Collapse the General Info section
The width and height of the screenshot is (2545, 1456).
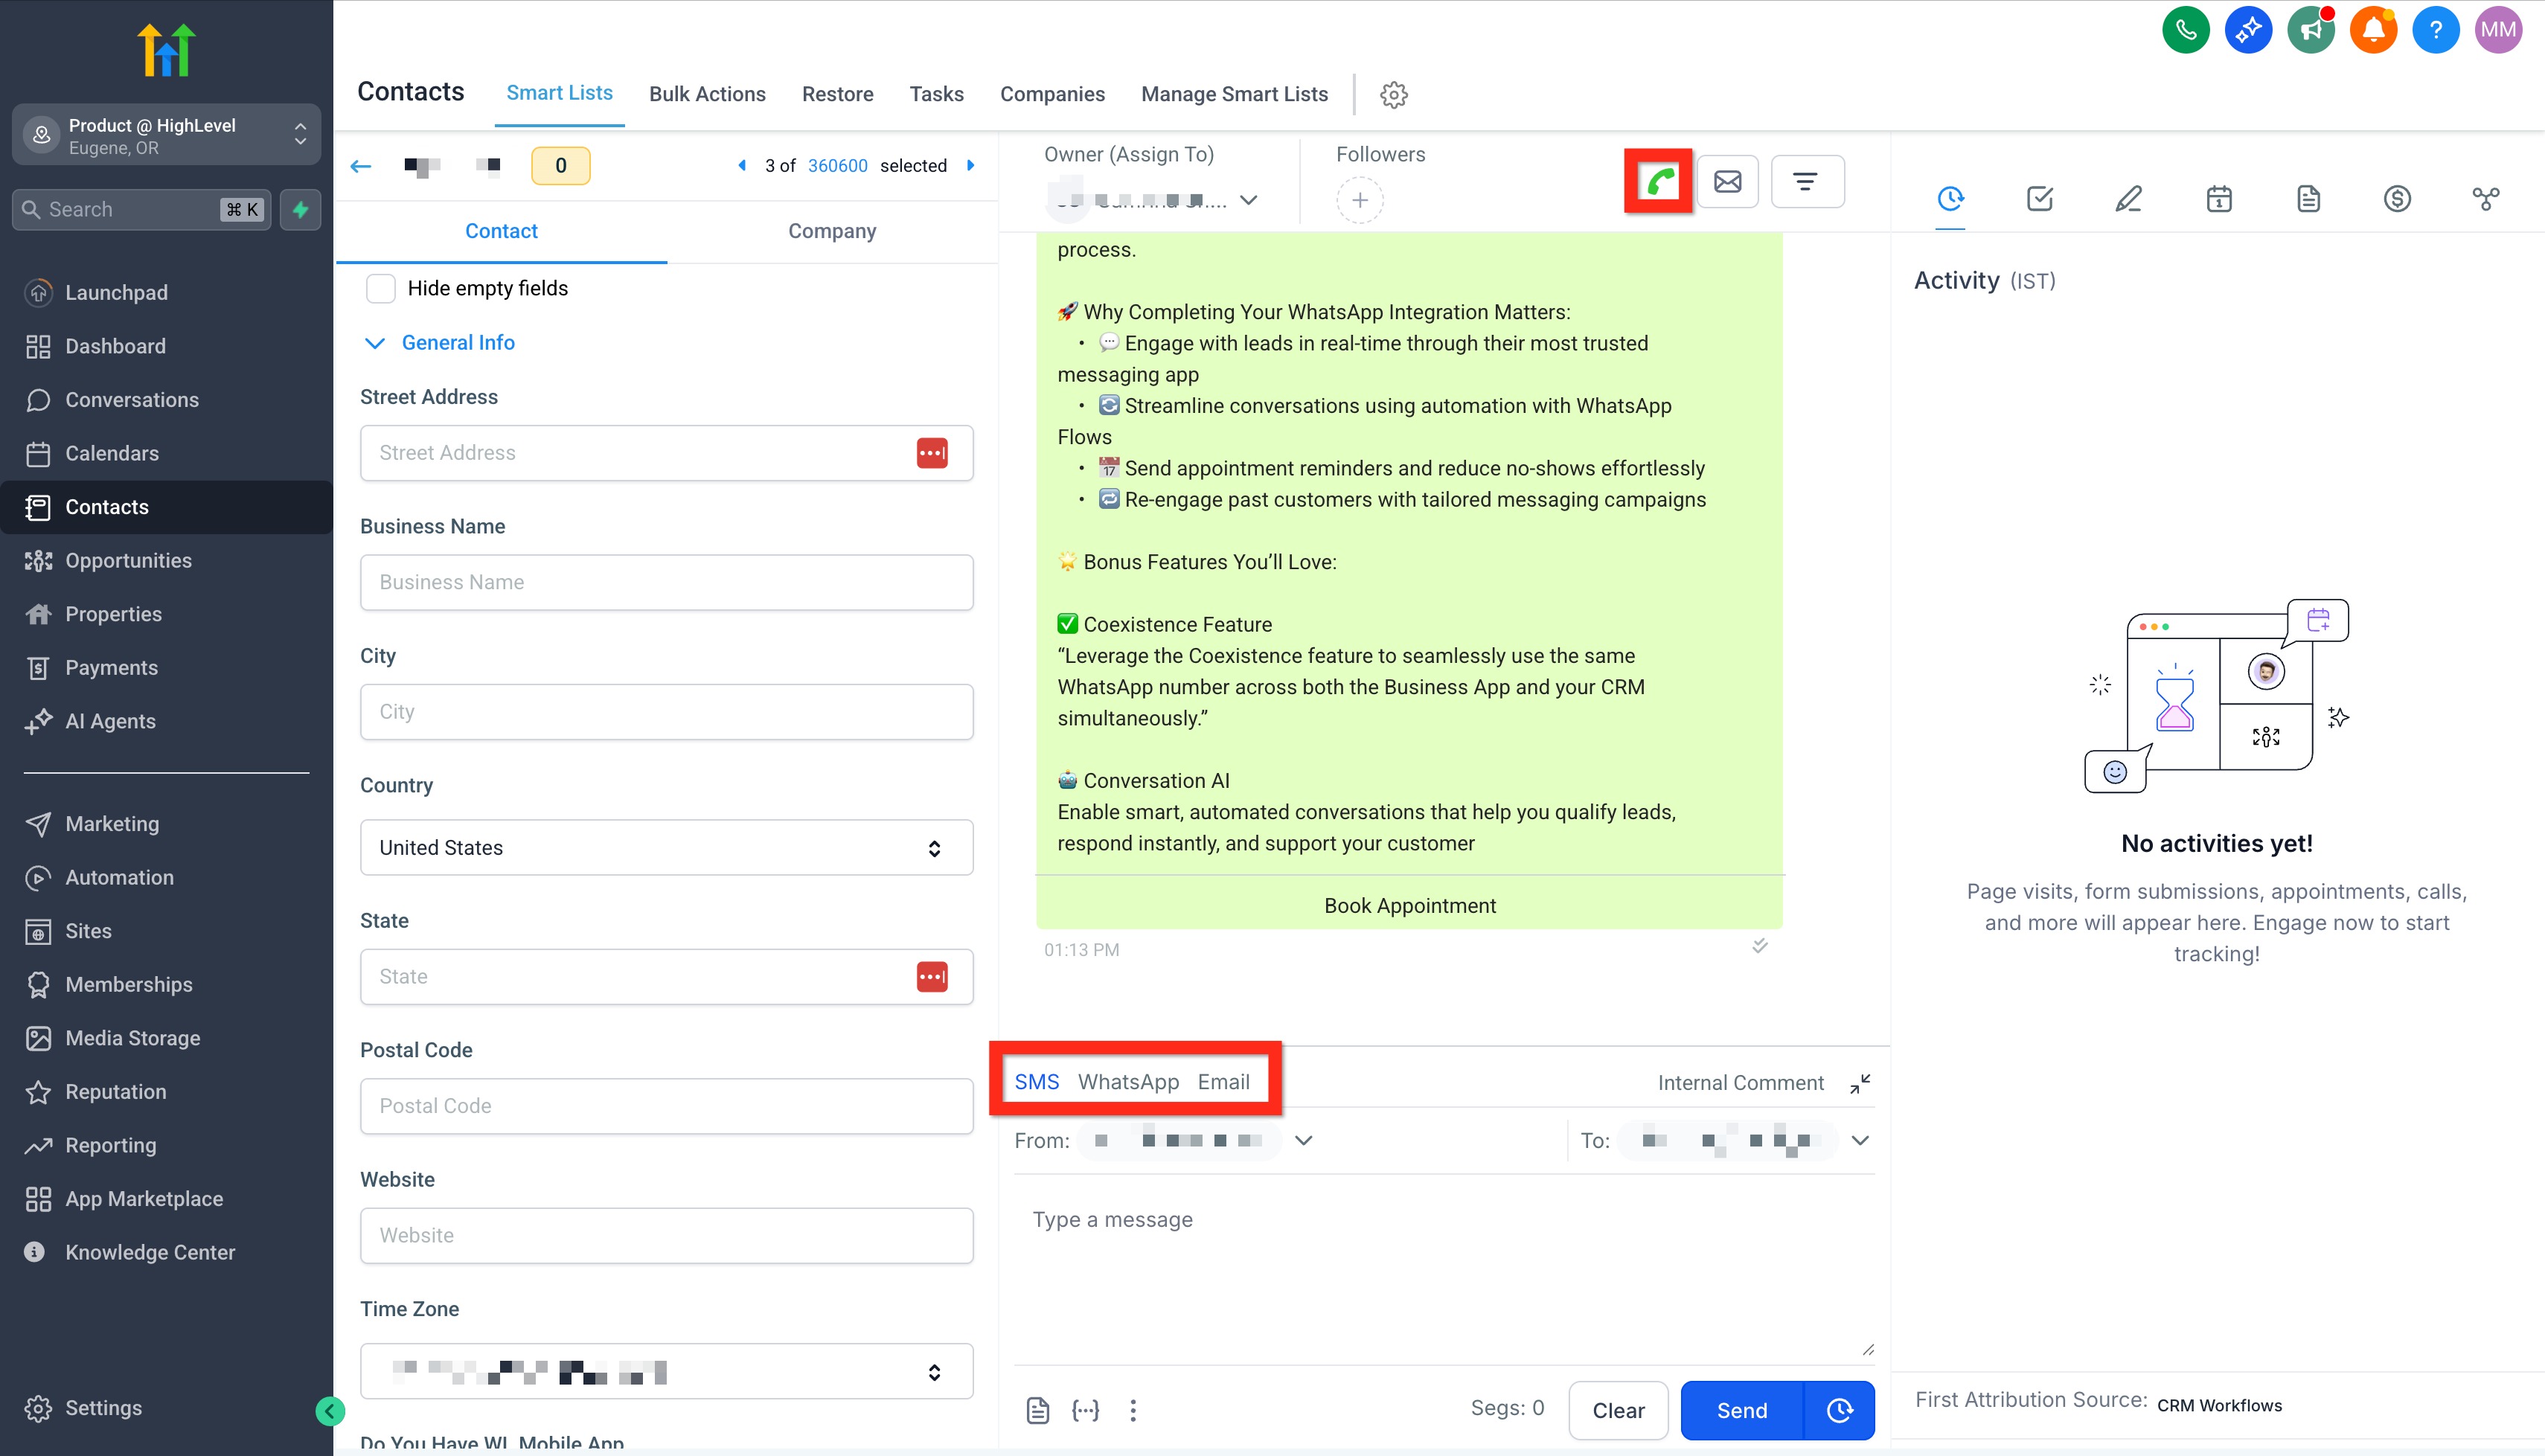[375, 343]
